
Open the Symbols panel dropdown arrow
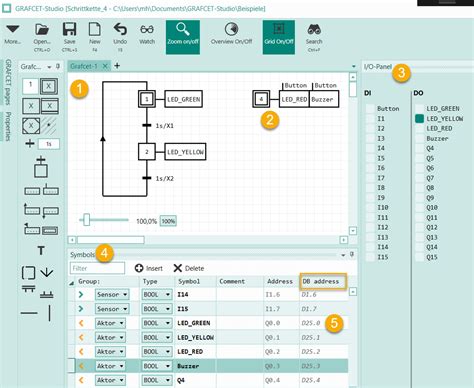click(343, 255)
